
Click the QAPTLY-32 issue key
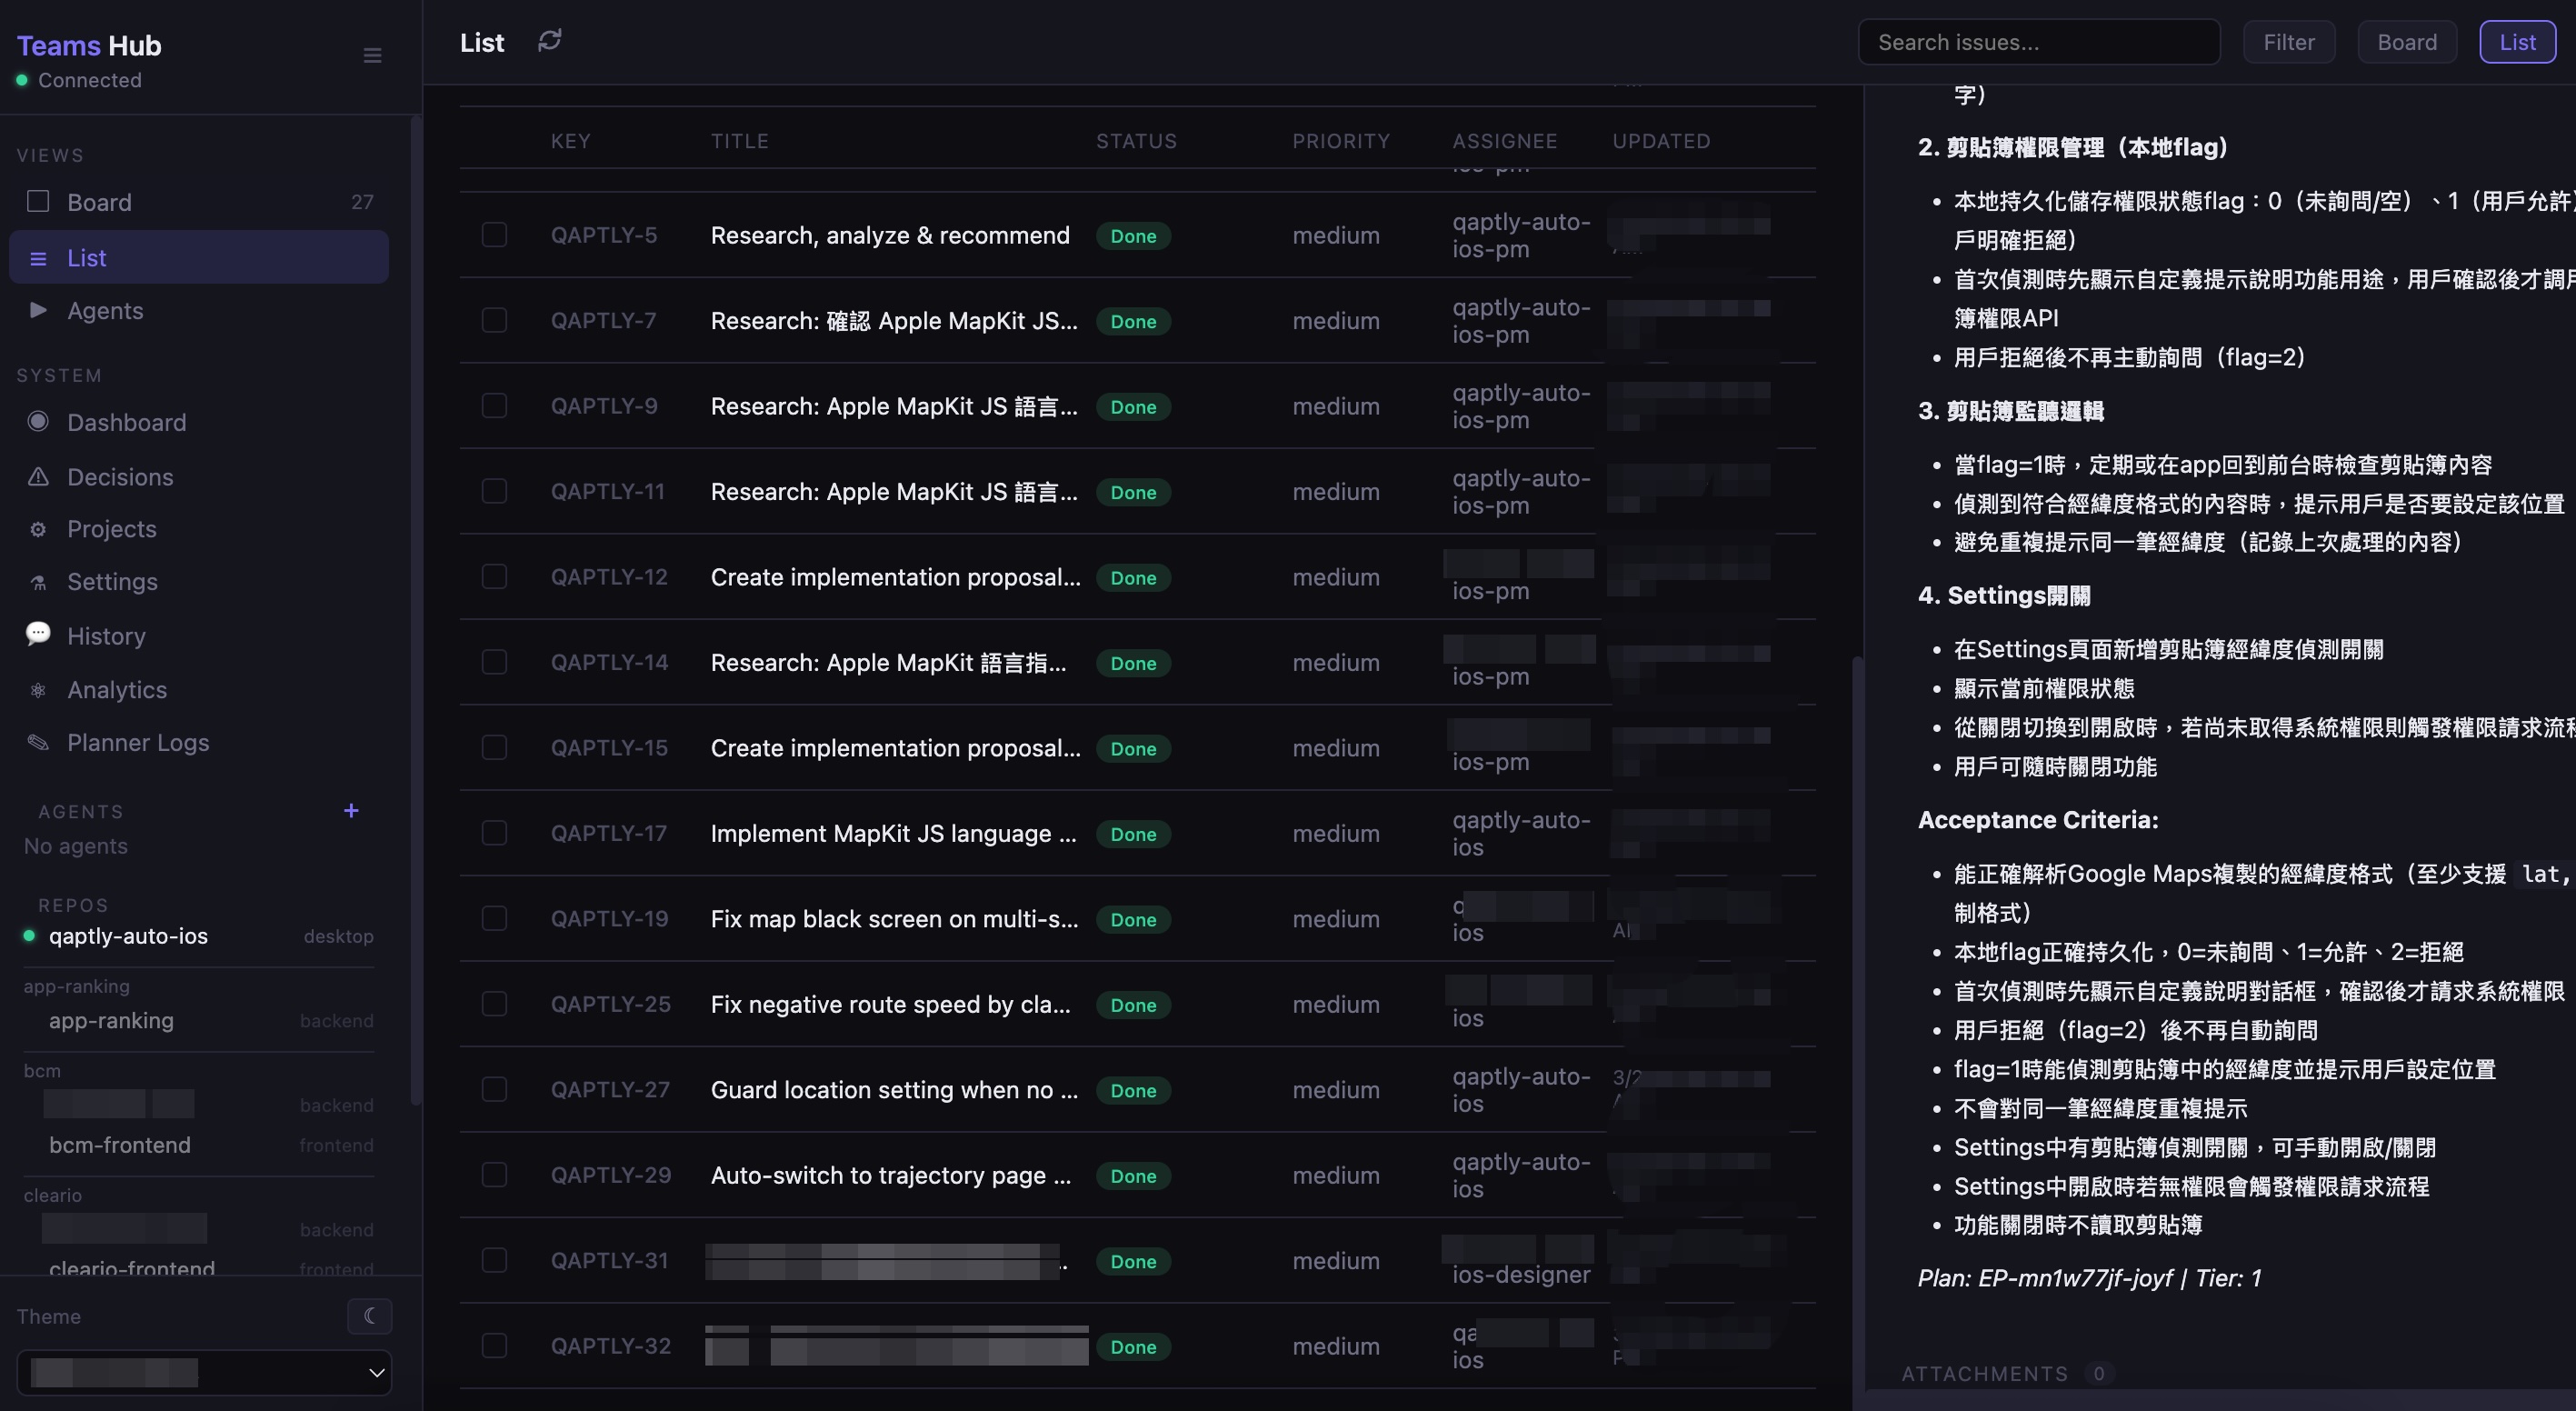(x=611, y=1346)
